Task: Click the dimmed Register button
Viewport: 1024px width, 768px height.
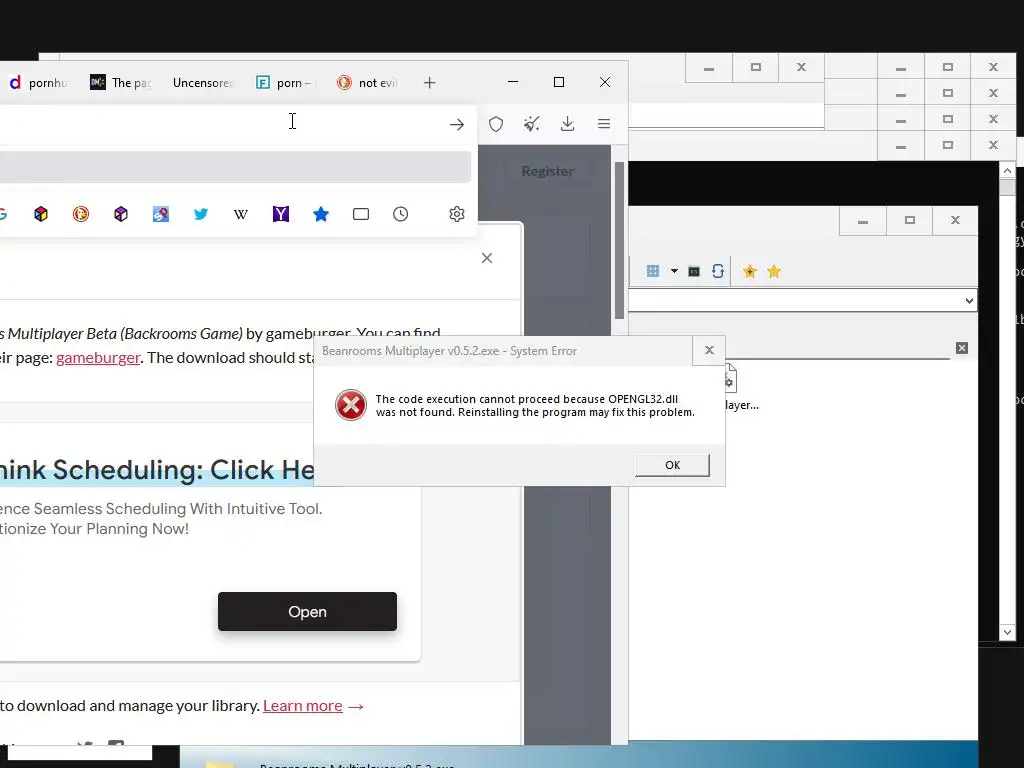Action: 547,171
